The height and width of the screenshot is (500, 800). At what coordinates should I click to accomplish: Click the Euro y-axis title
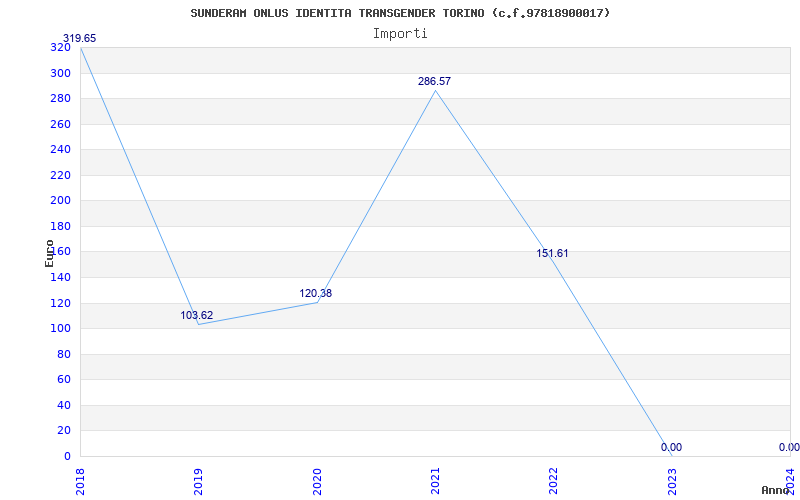coord(49,254)
